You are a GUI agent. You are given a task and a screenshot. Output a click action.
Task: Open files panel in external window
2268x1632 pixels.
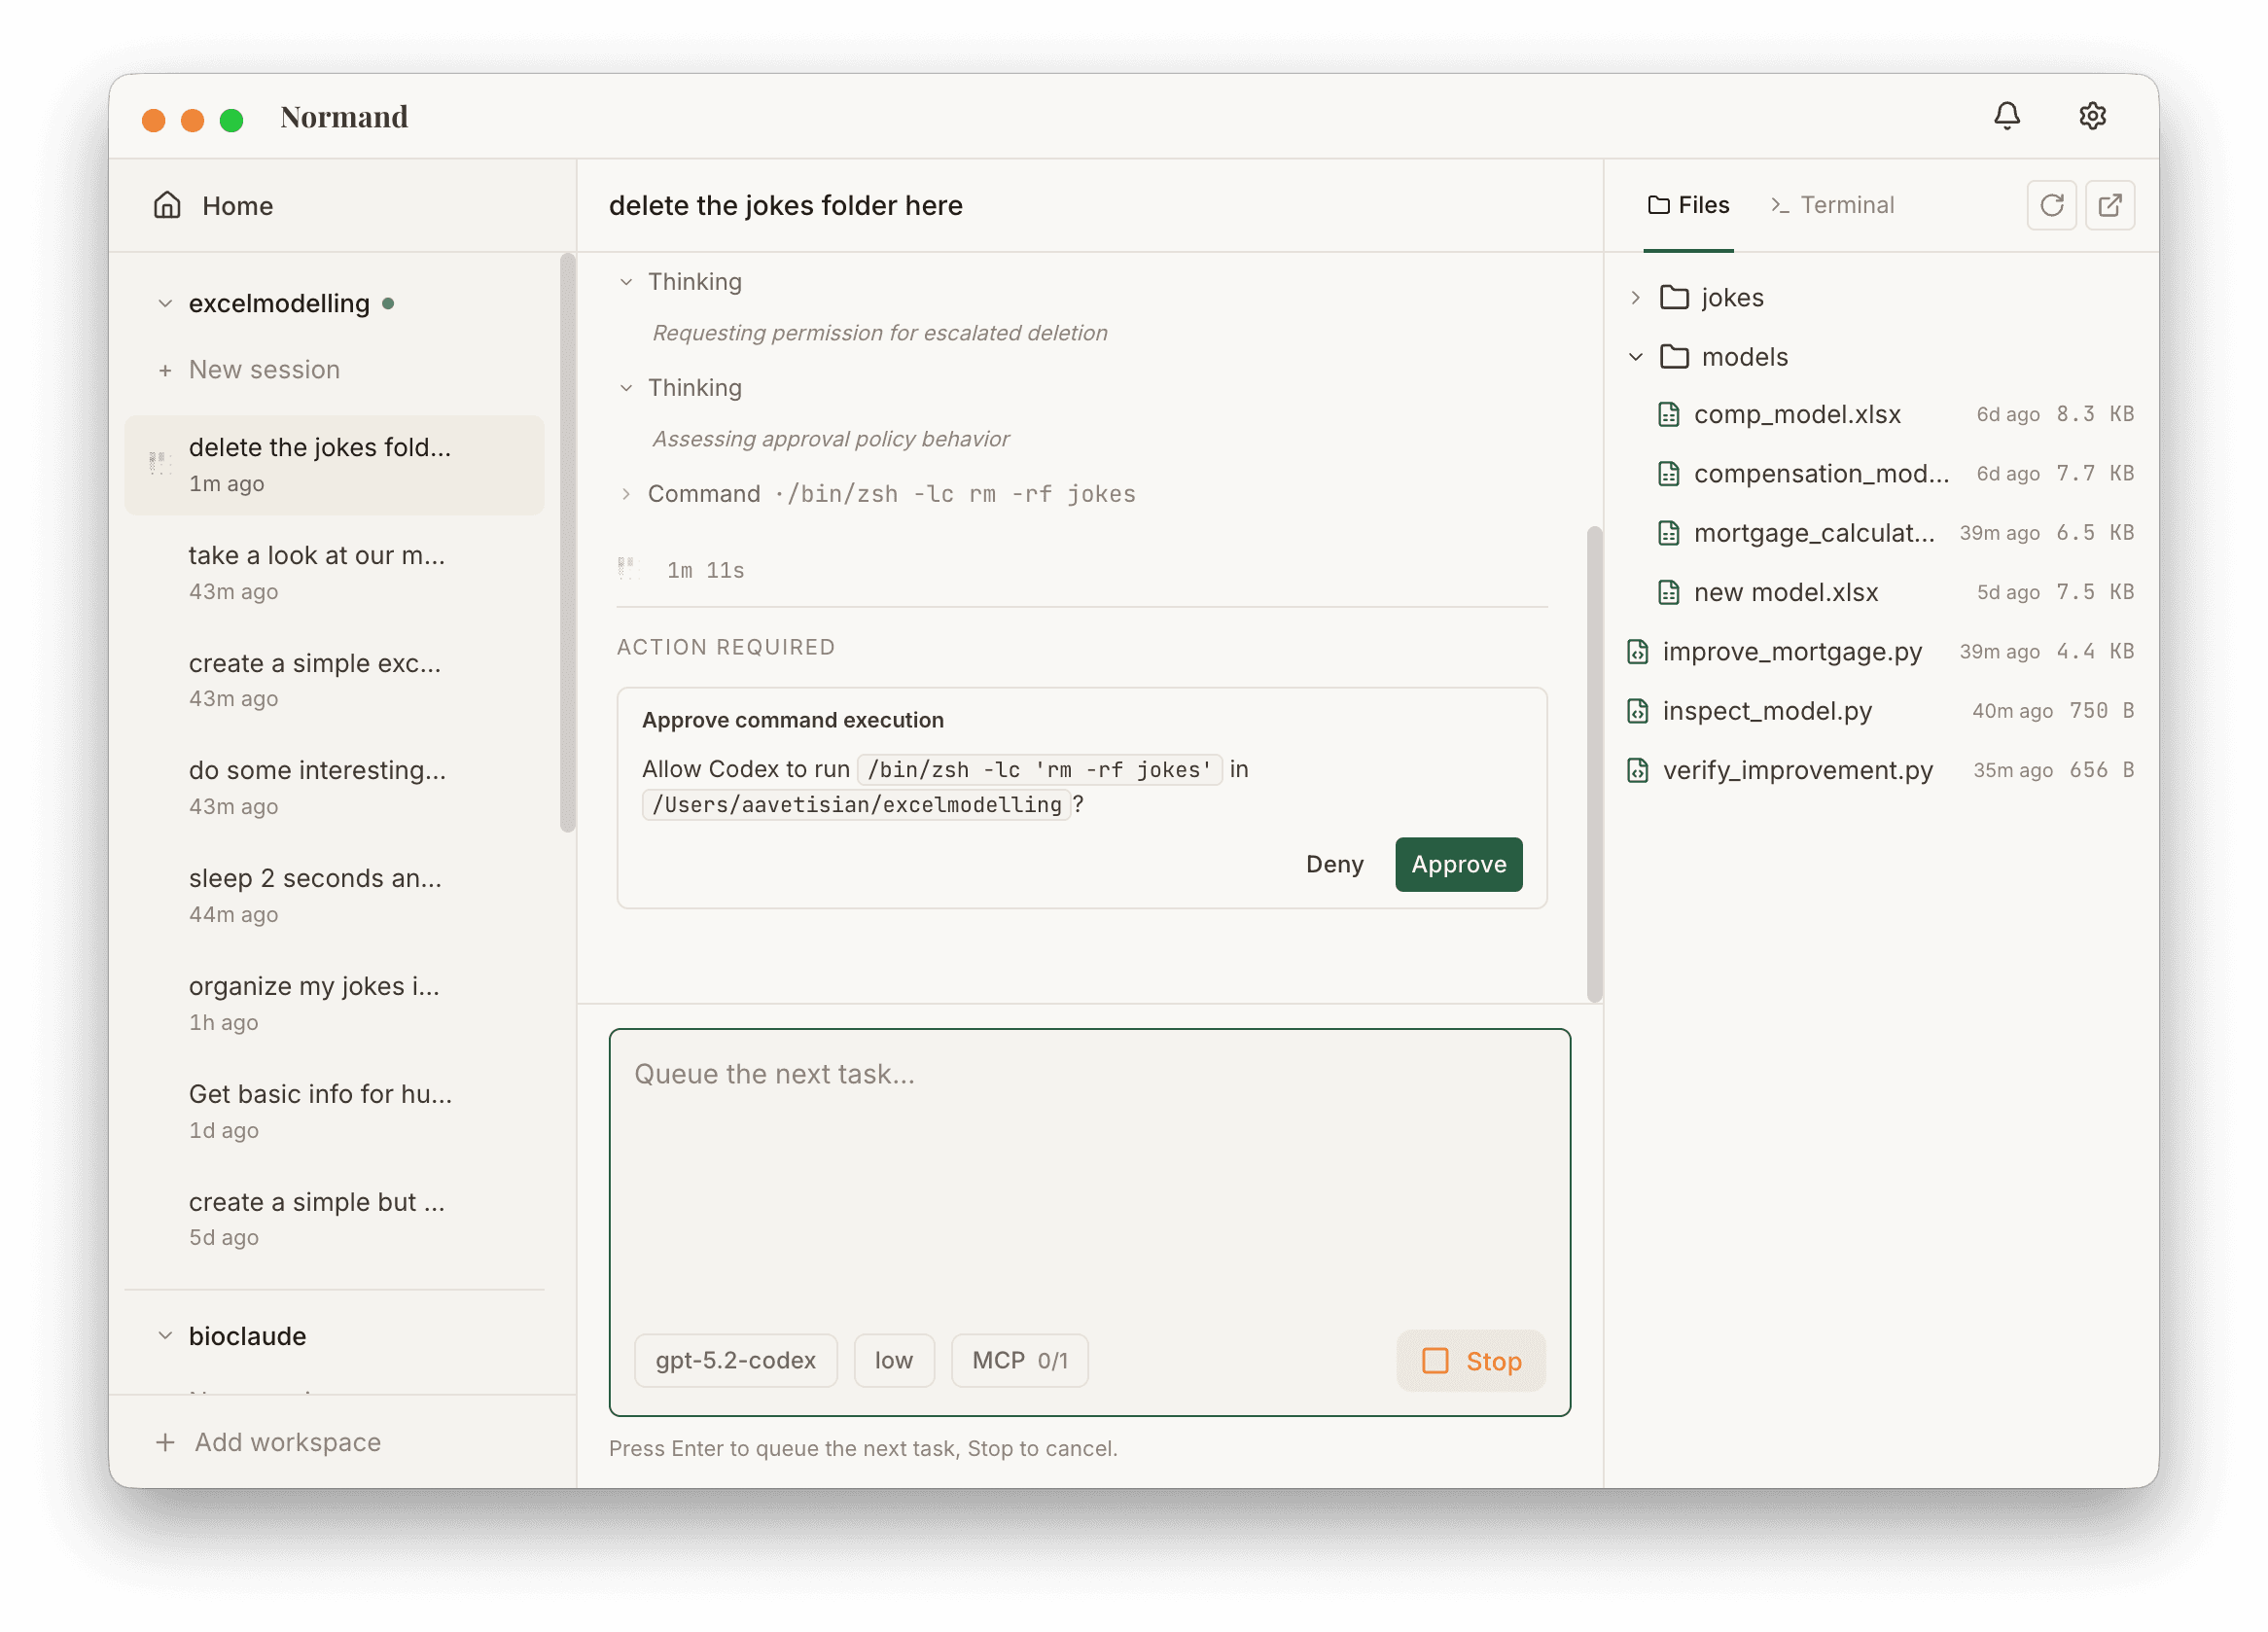(2109, 205)
